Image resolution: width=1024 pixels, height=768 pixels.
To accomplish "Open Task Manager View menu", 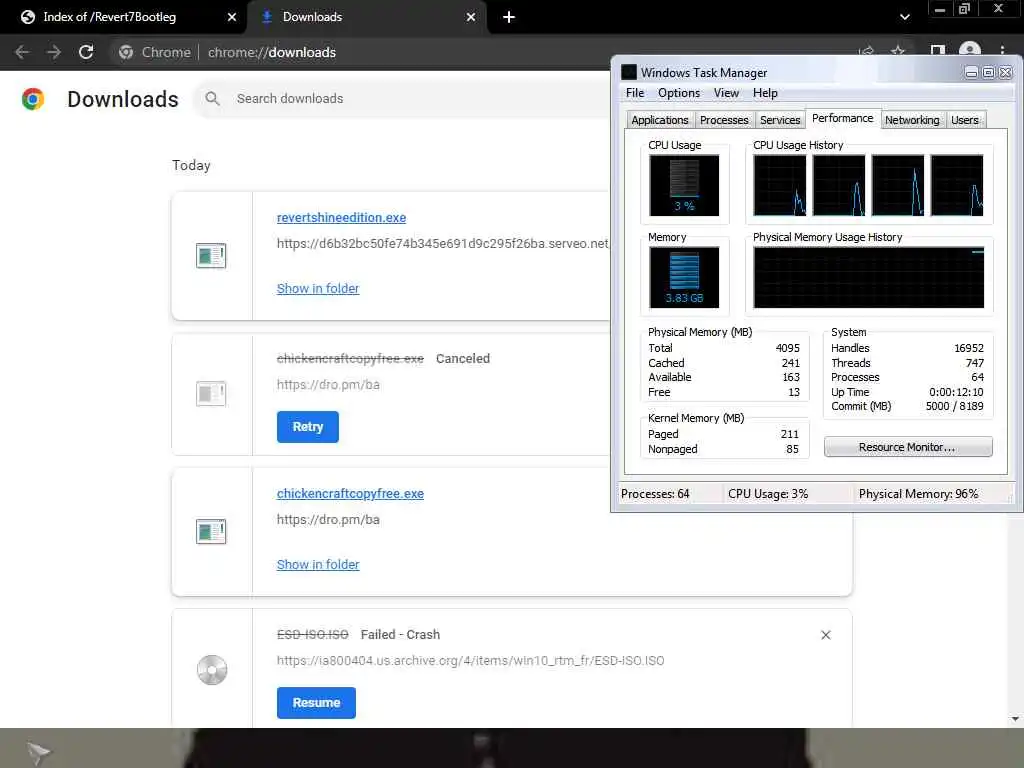I will (x=726, y=93).
